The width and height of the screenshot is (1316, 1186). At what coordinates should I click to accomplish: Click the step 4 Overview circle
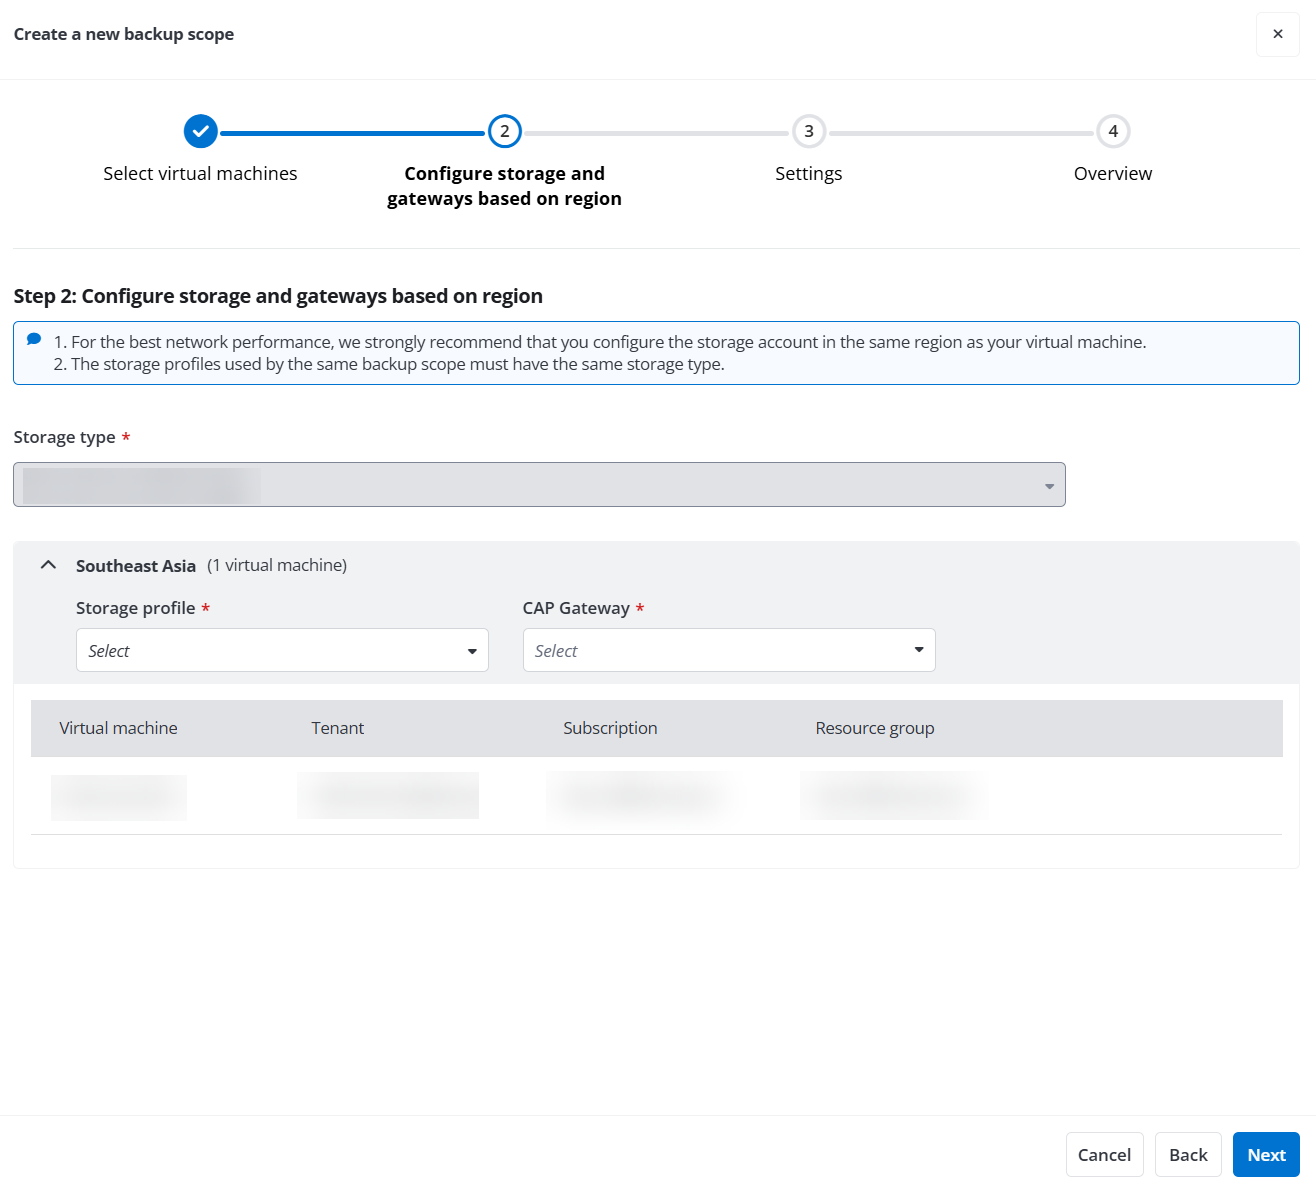(1112, 131)
